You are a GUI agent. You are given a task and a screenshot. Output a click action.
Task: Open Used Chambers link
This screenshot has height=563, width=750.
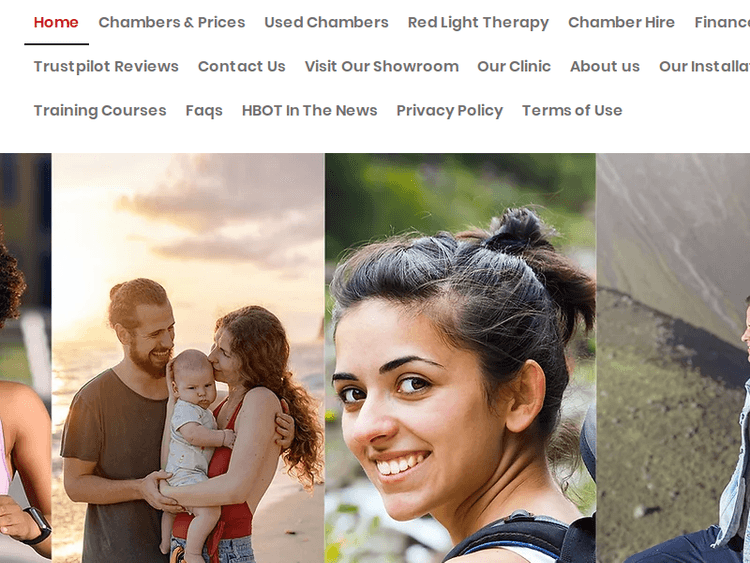tap(326, 22)
